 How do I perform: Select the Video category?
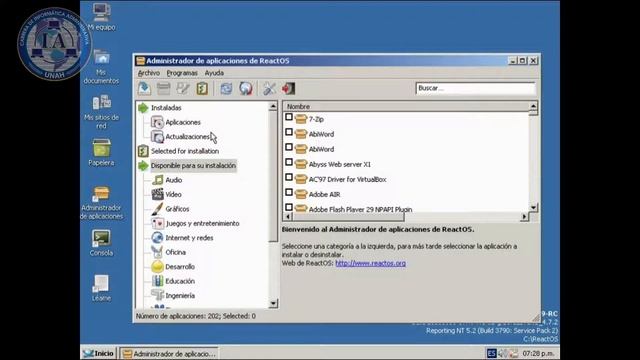click(x=173, y=195)
